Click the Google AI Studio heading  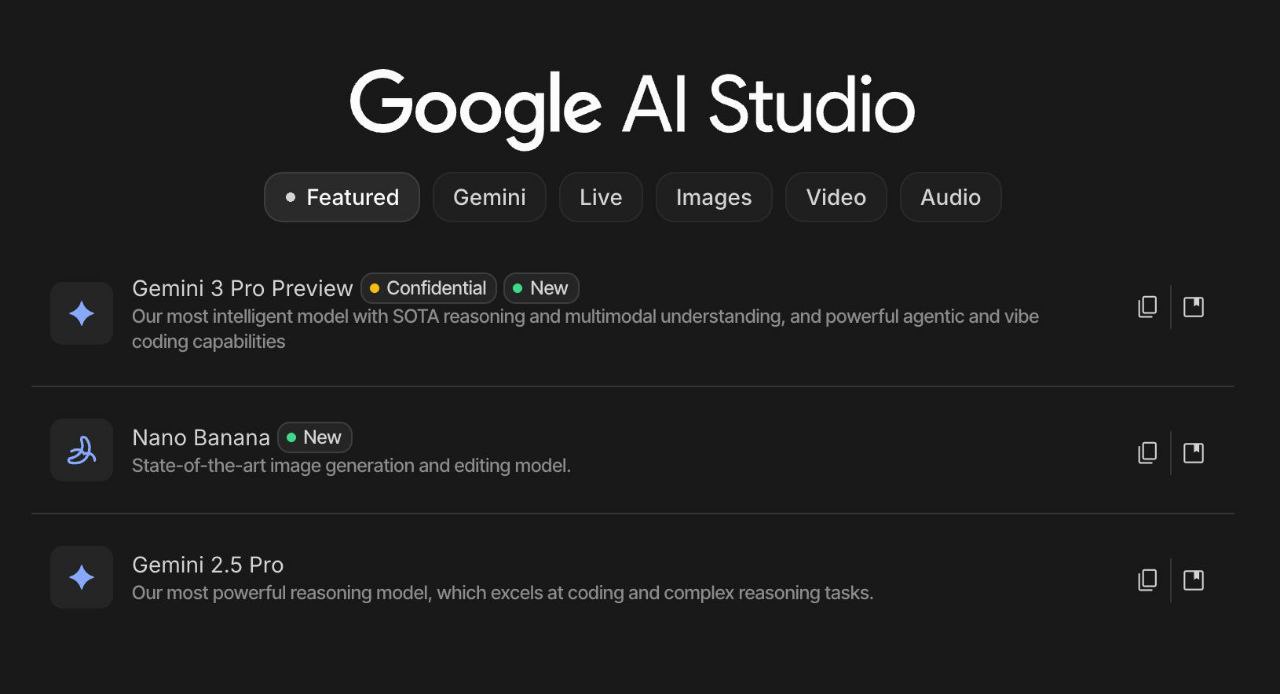point(632,103)
